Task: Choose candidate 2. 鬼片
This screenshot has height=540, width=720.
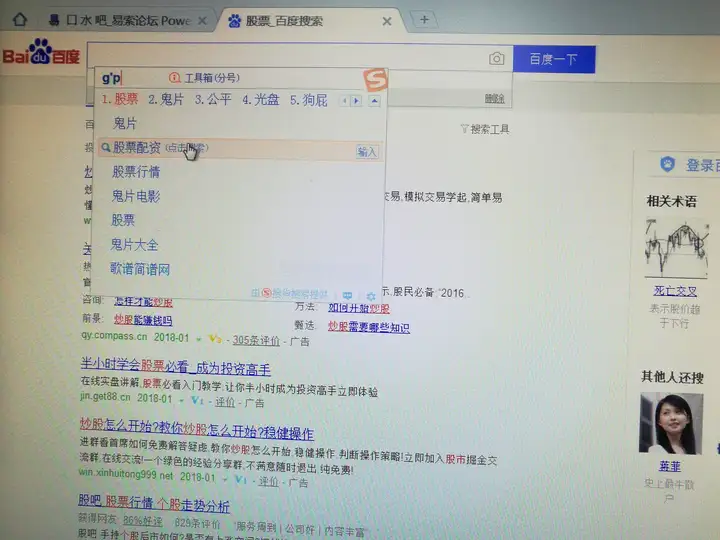Action: tap(166, 99)
